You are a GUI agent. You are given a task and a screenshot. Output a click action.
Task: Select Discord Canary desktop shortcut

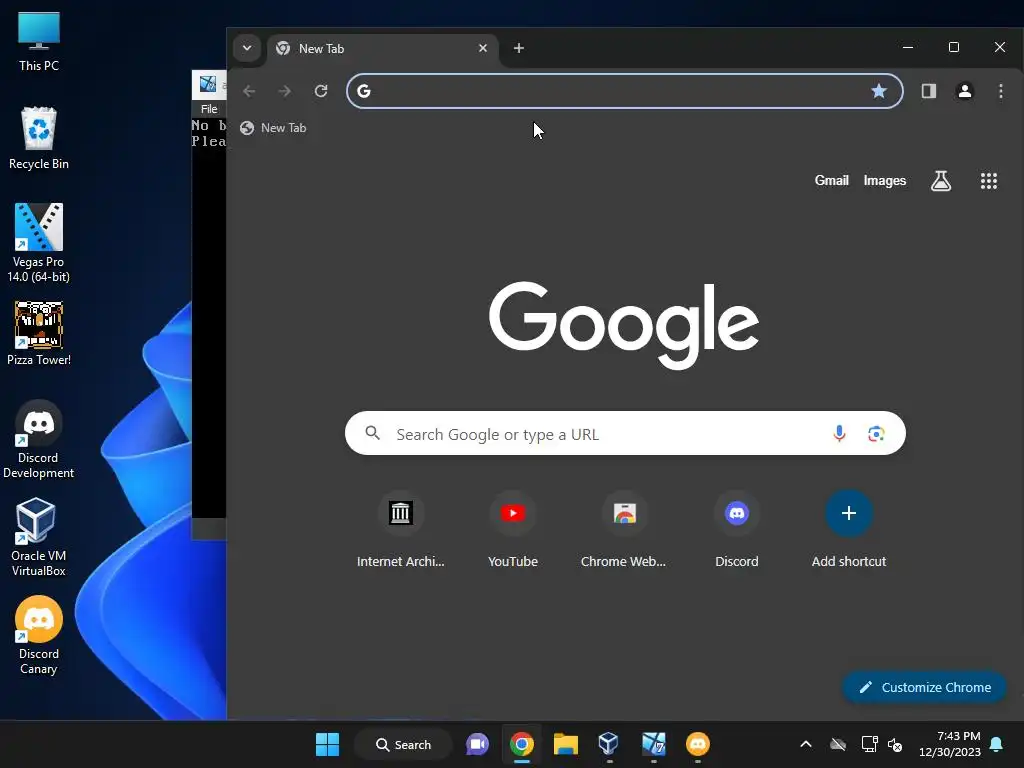pyautogui.click(x=39, y=635)
